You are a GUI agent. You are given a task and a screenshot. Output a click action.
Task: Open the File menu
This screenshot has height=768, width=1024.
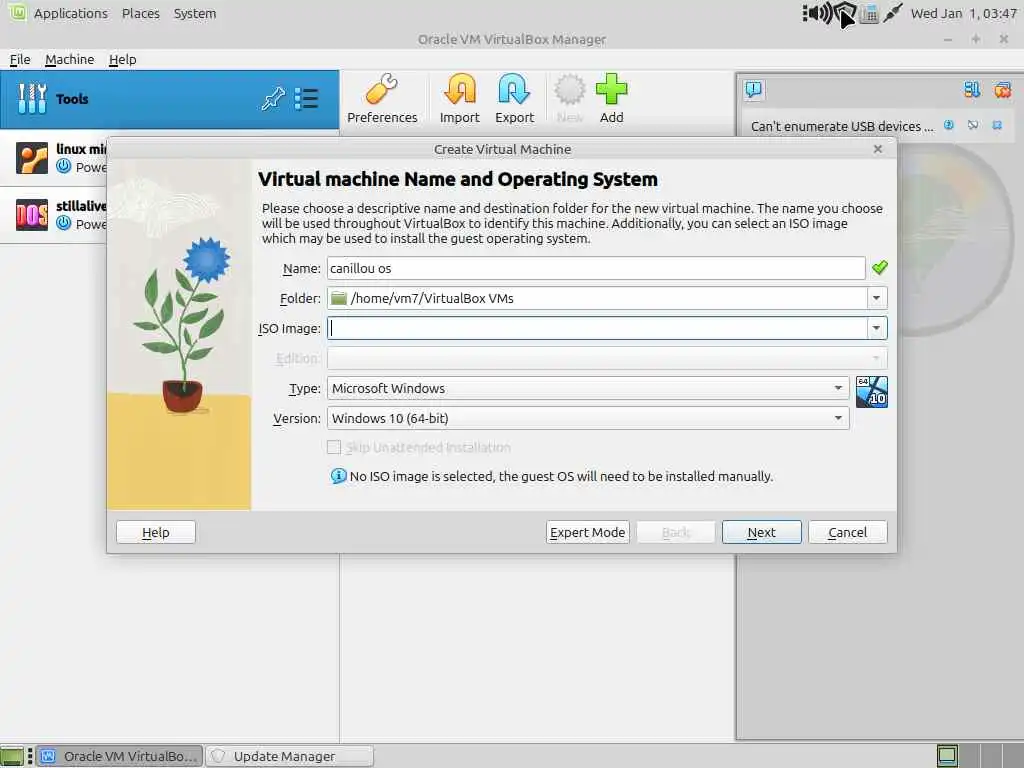[x=20, y=59]
